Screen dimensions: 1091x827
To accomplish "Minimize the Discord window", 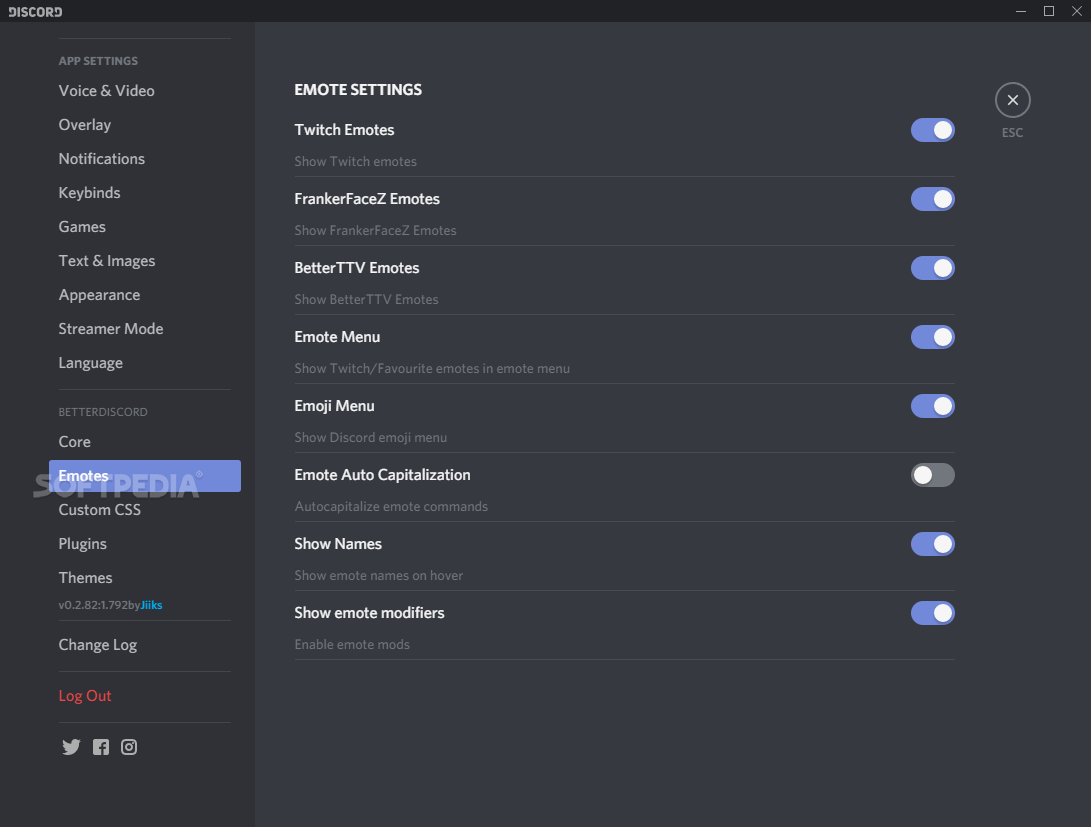I will pyautogui.click(x=1021, y=11).
